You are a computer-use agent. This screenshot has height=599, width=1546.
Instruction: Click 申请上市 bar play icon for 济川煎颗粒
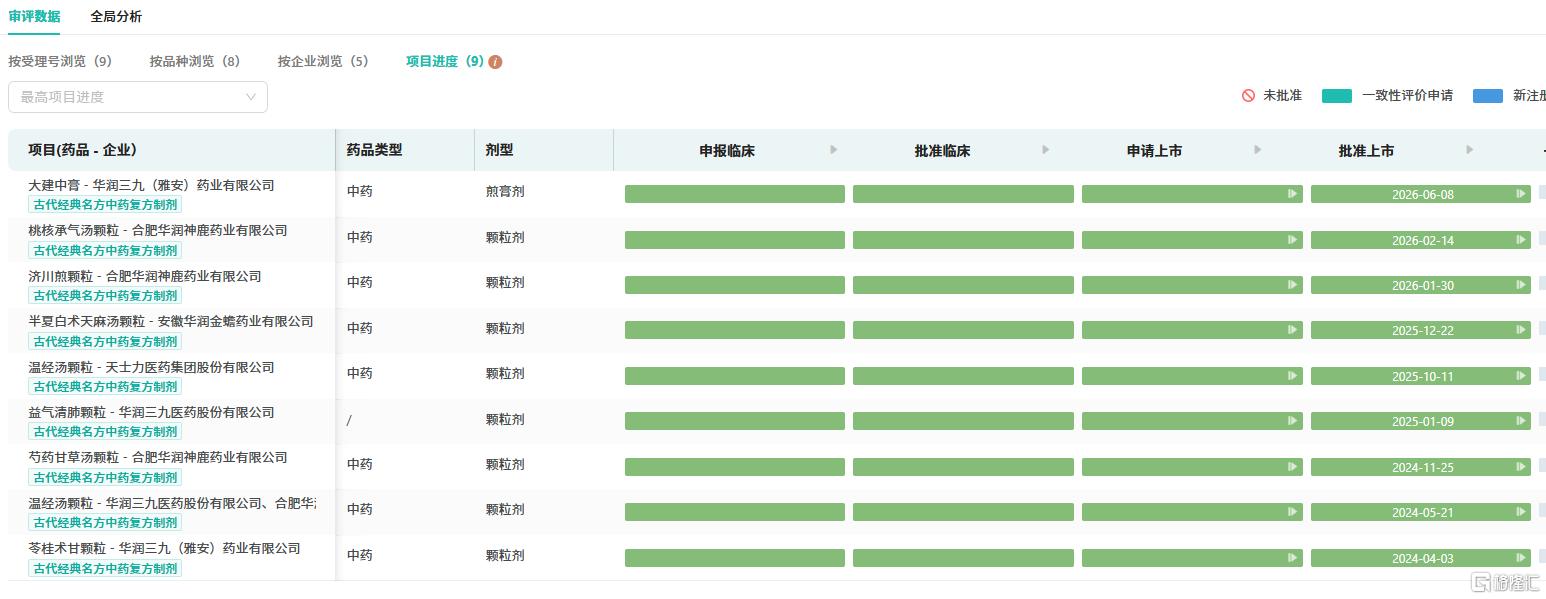[1293, 285]
